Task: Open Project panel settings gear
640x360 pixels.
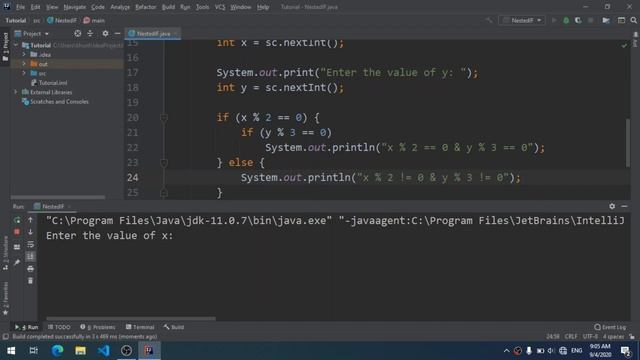Action: tap(105, 33)
